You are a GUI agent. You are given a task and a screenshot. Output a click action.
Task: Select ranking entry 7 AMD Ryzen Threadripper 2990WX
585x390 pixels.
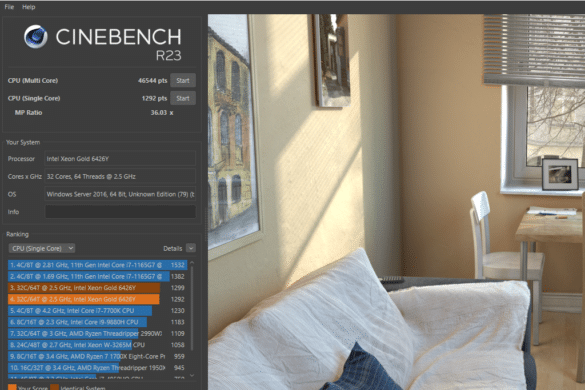pos(97,333)
